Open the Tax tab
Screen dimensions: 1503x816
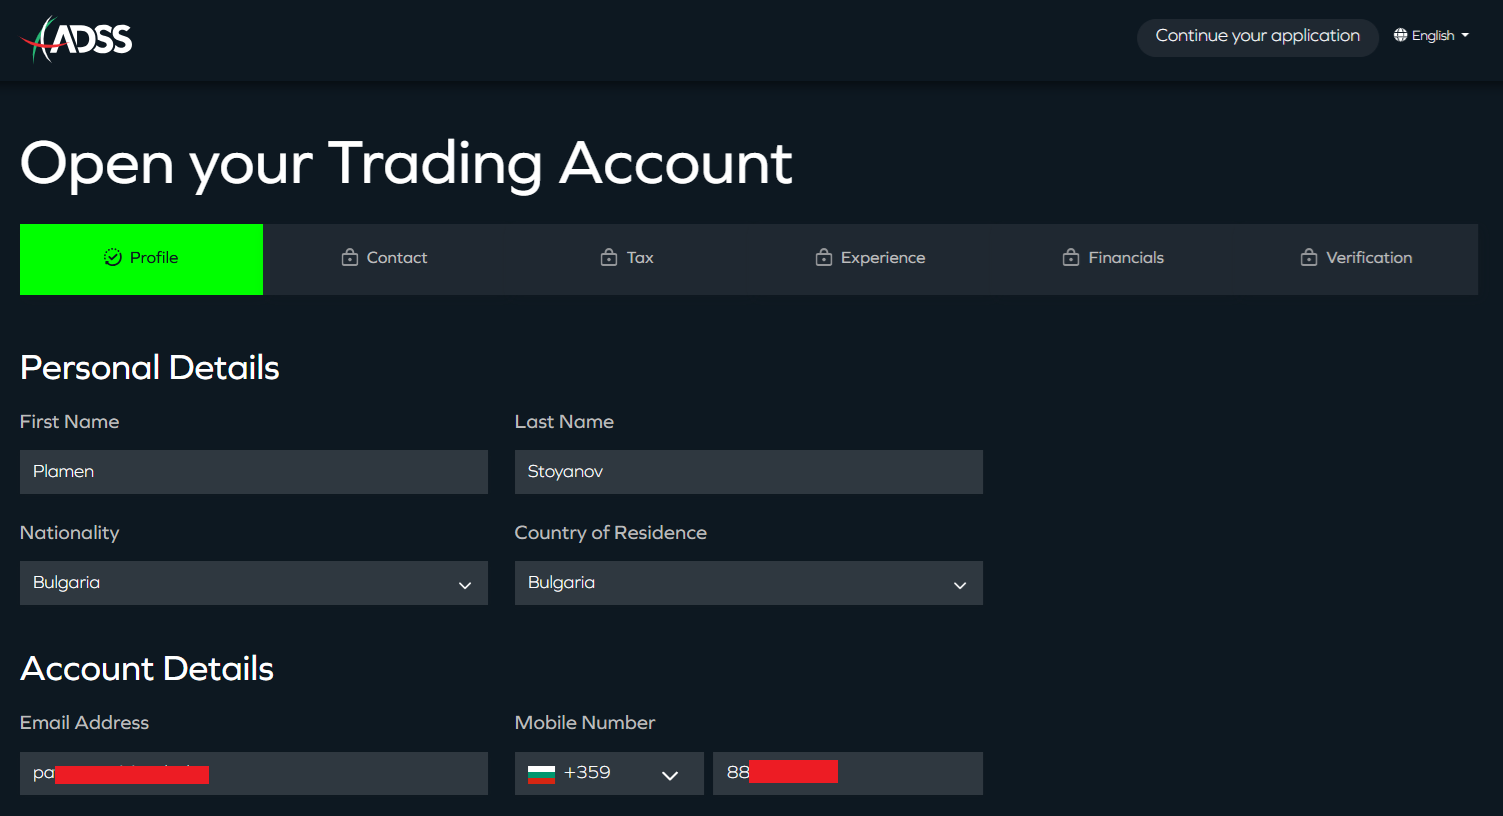(627, 259)
